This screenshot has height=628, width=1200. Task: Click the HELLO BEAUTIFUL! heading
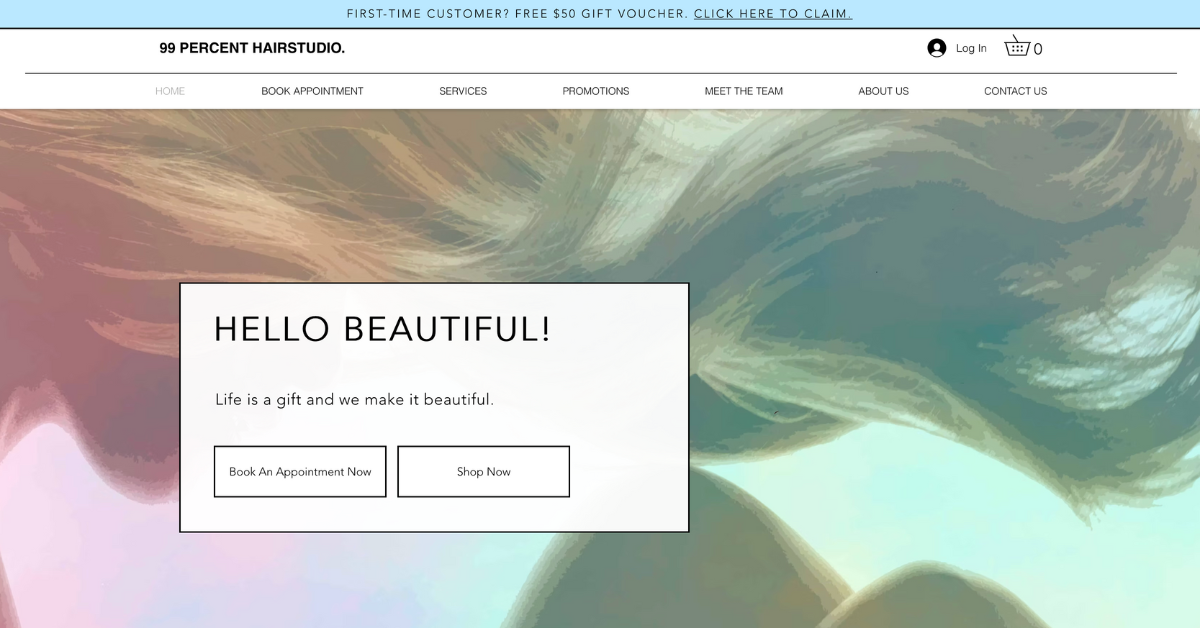tap(382, 329)
